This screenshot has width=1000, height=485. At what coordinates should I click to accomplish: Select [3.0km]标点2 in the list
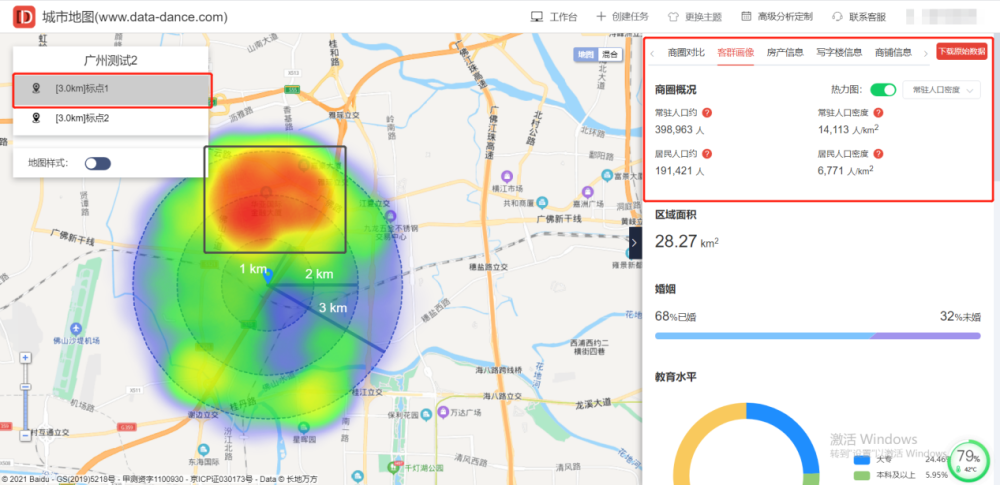(110, 118)
